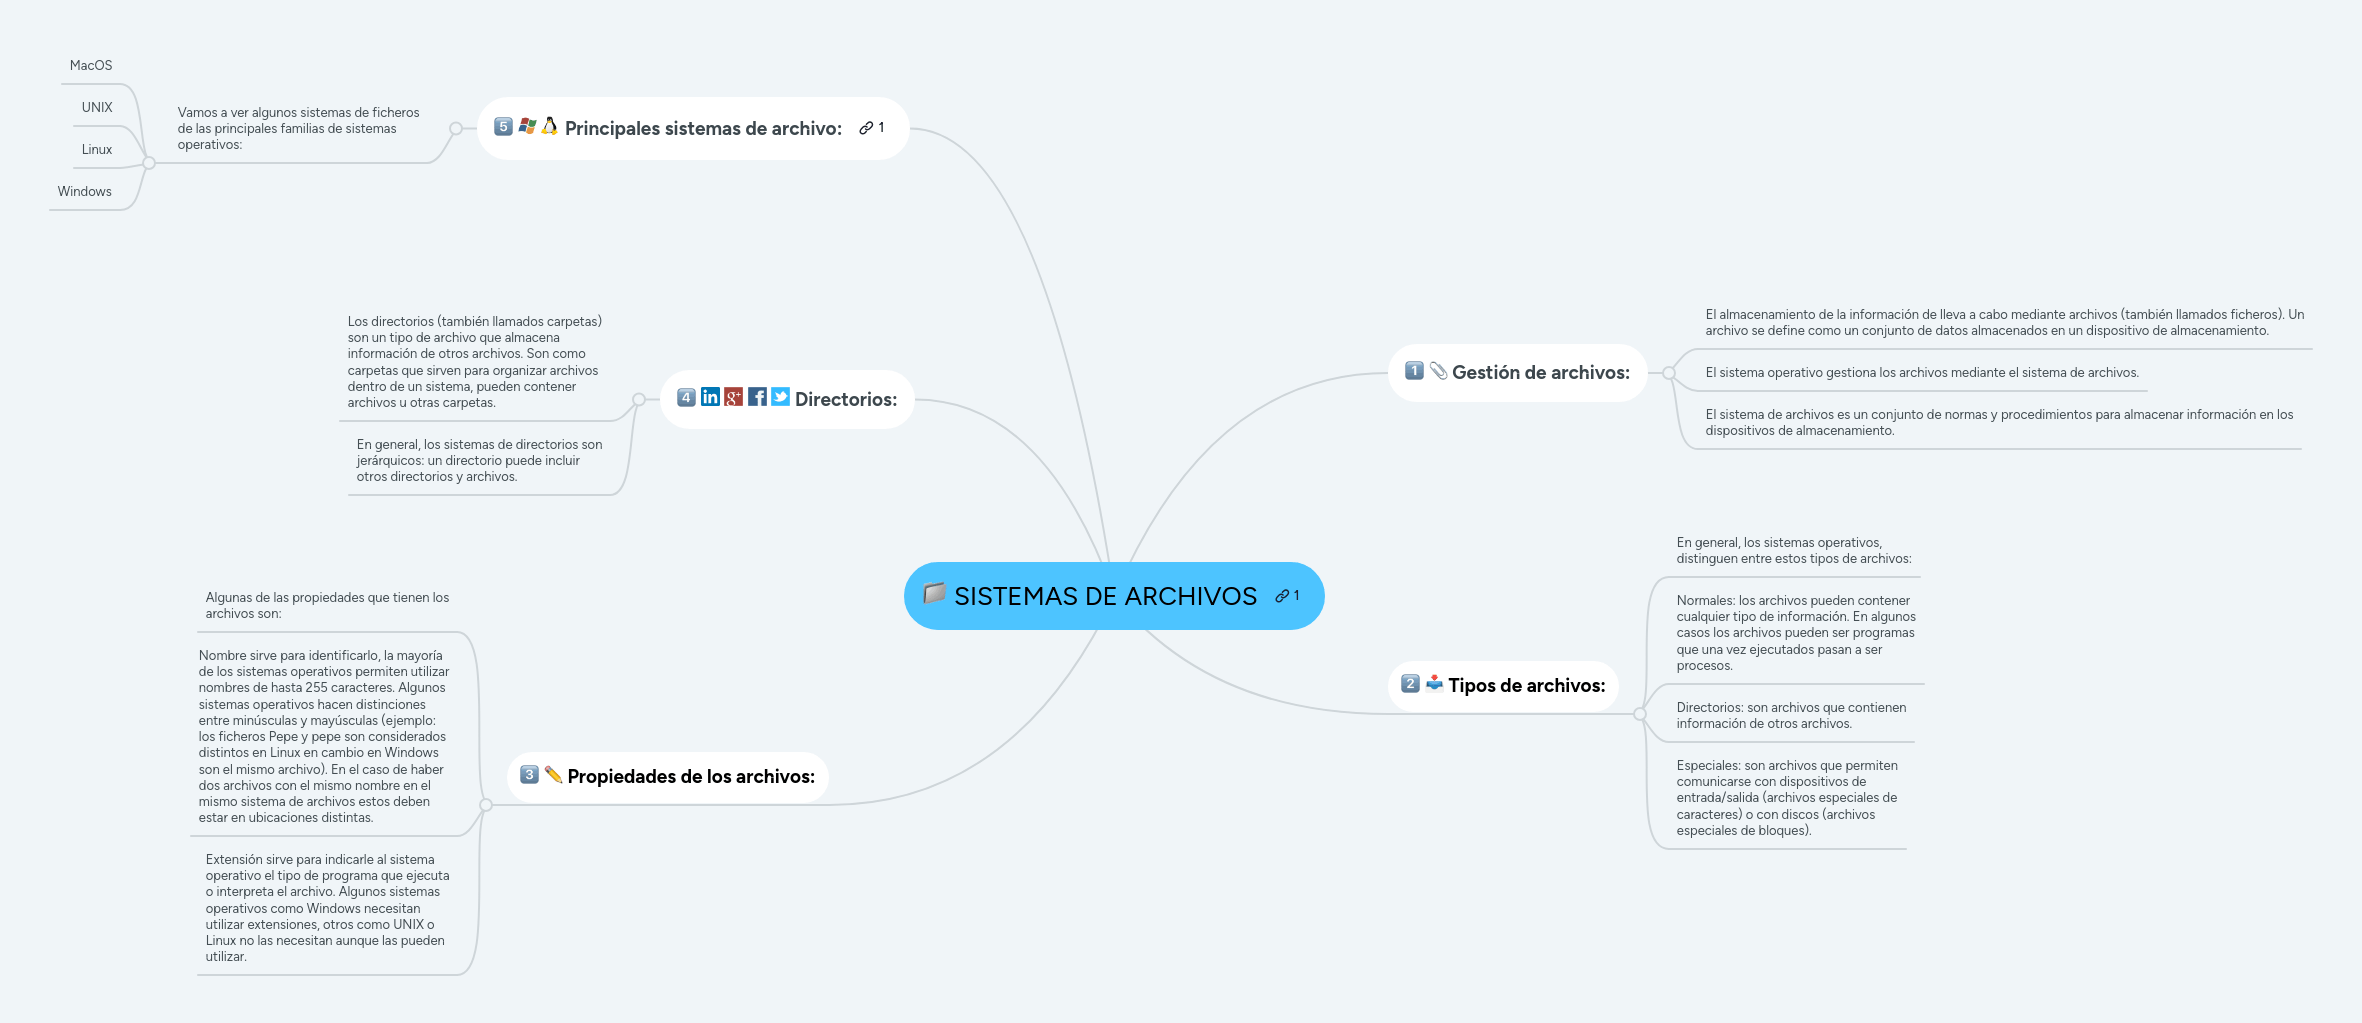This screenshot has width=2362, height=1023.
Task: Click the Facebook icon on the 'Directorios' node
Action: click(757, 397)
